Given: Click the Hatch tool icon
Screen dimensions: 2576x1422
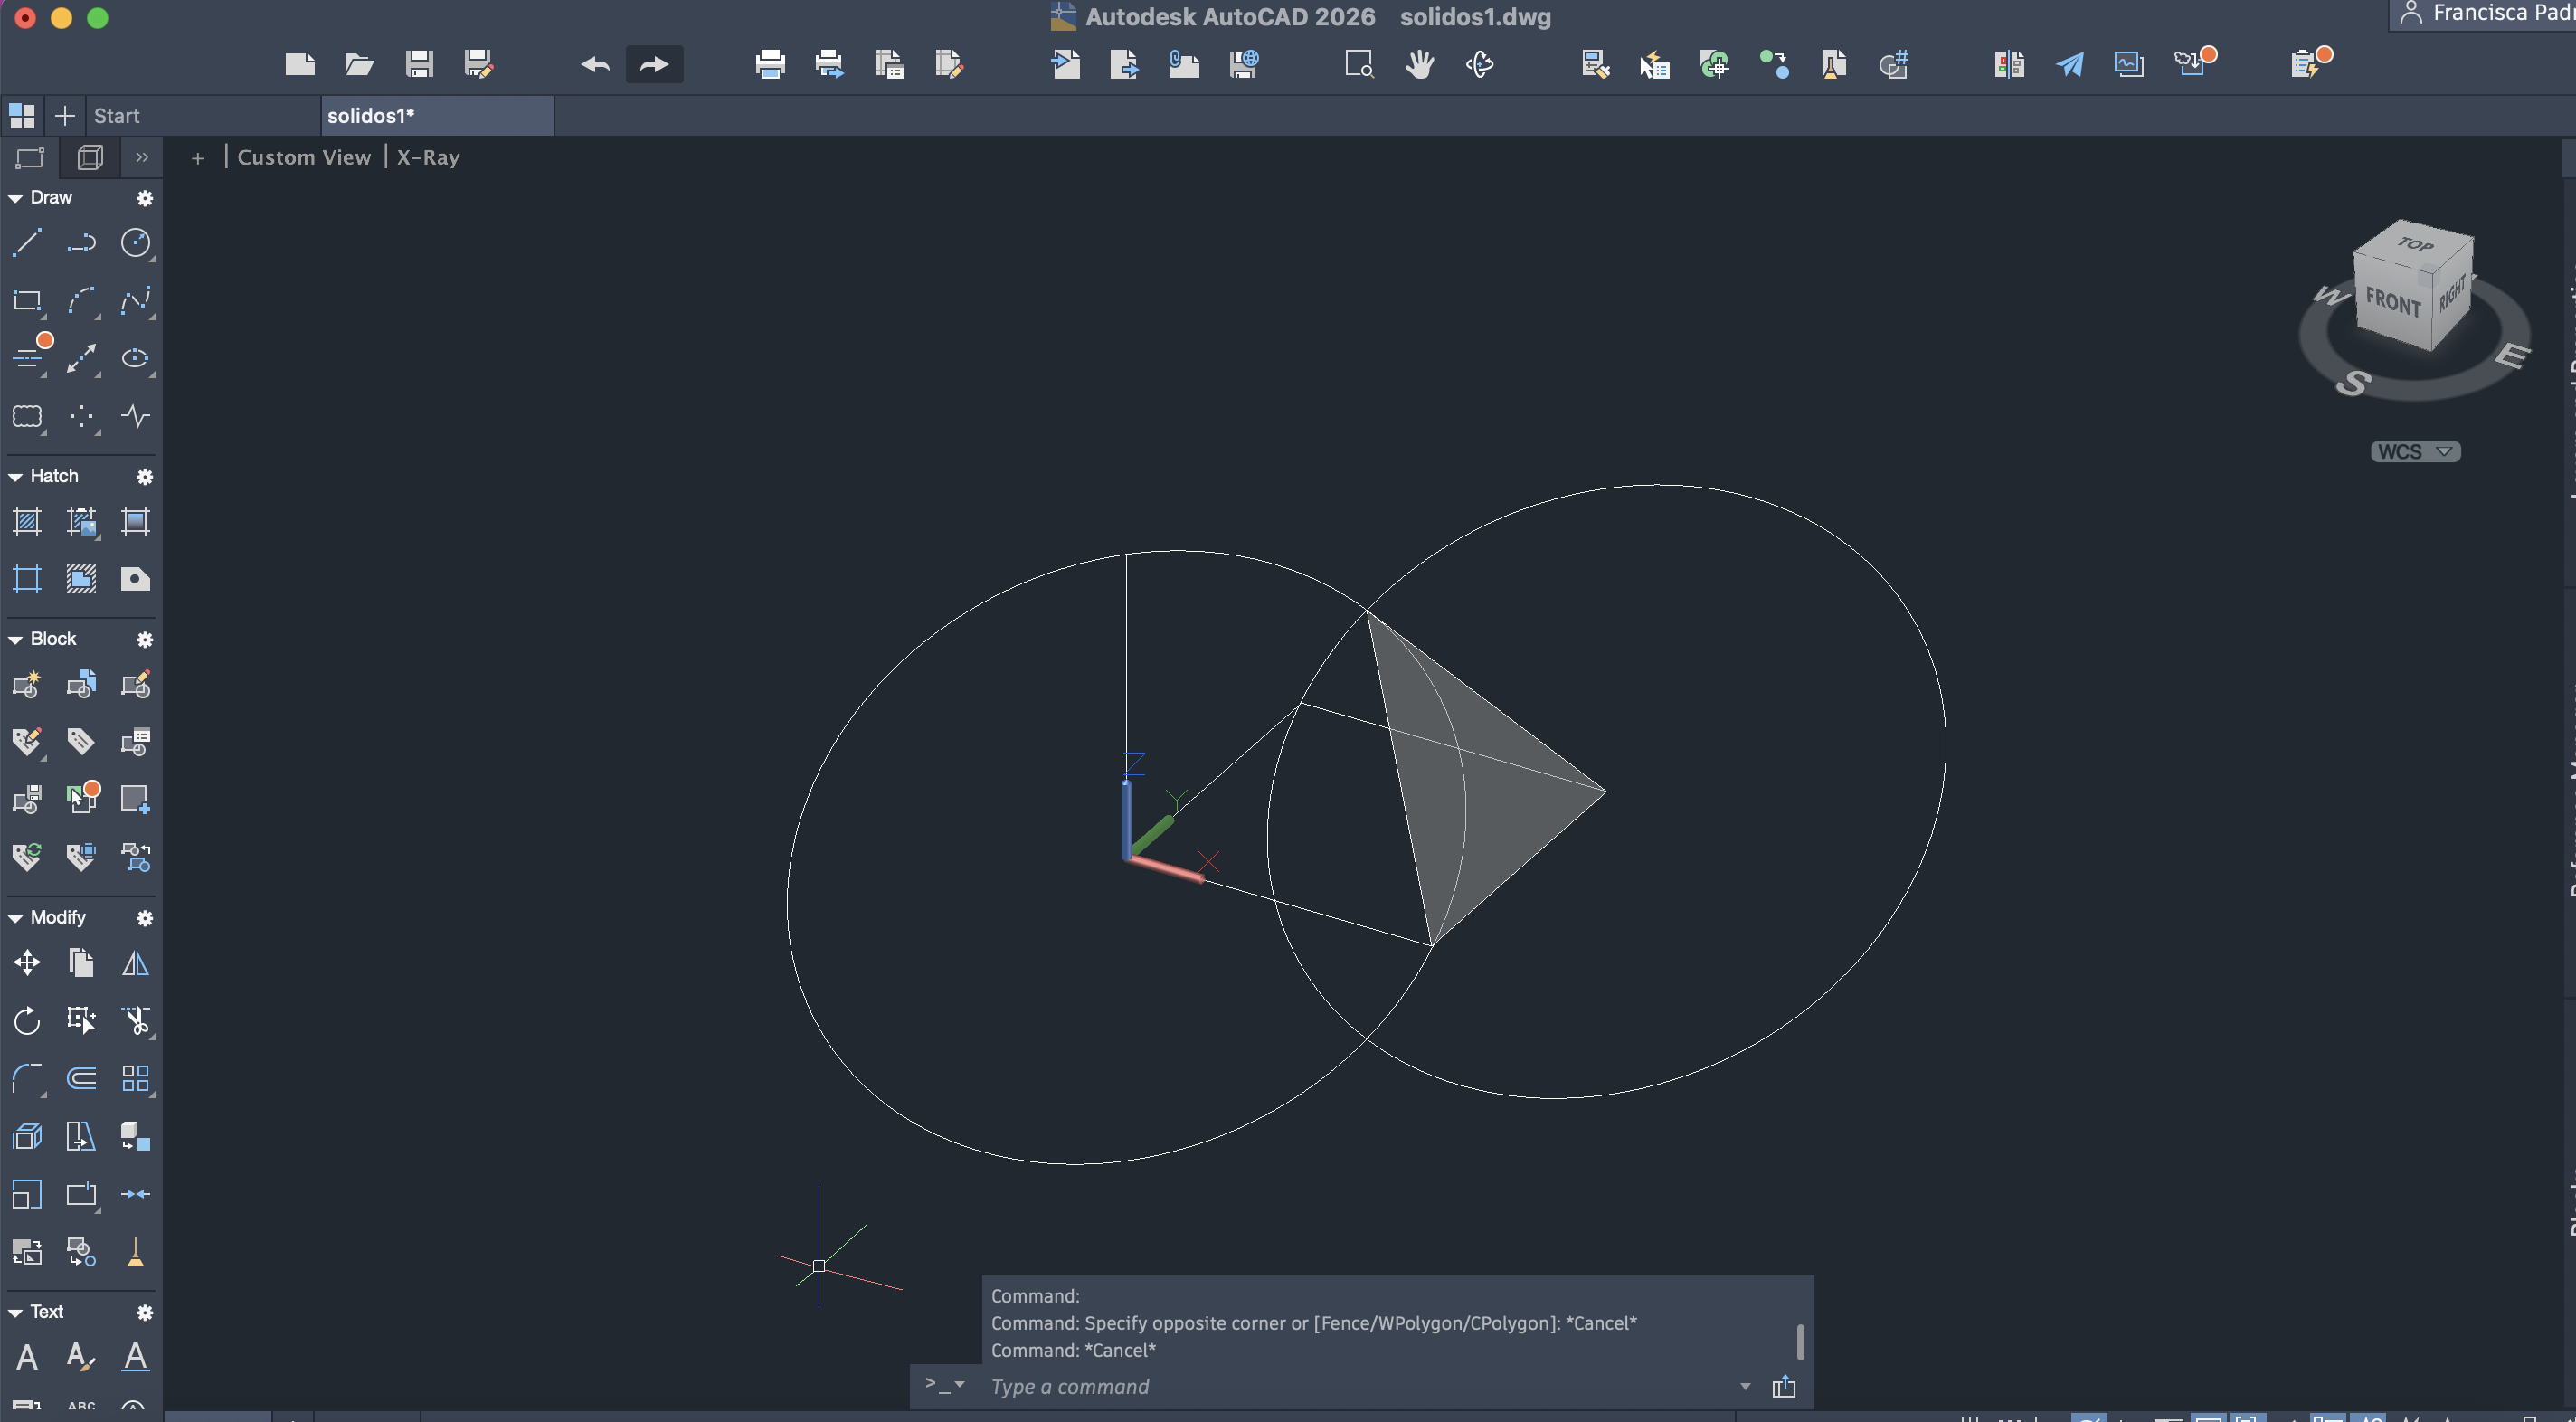Looking at the screenshot, I should pyautogui.click(x=27, y=521).
